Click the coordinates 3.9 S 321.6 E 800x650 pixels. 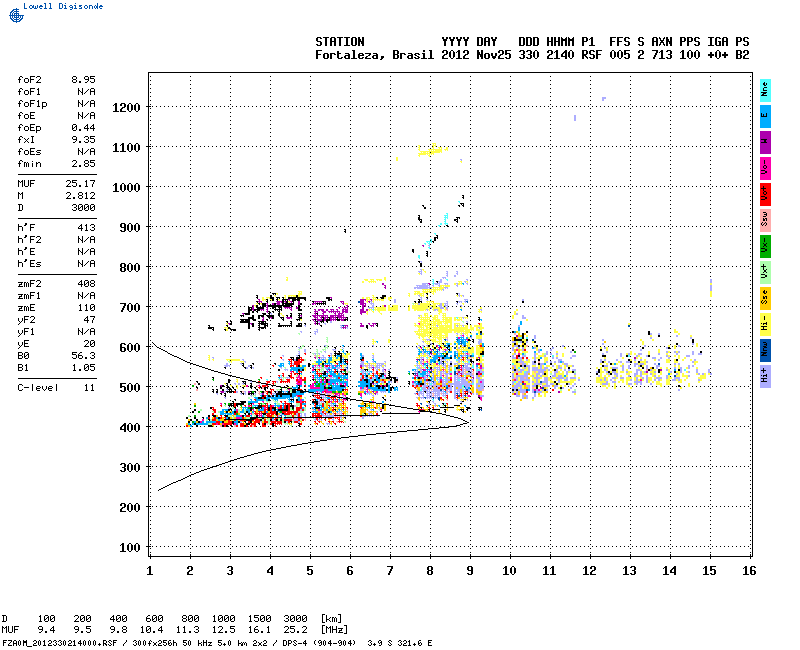[400, 643]
